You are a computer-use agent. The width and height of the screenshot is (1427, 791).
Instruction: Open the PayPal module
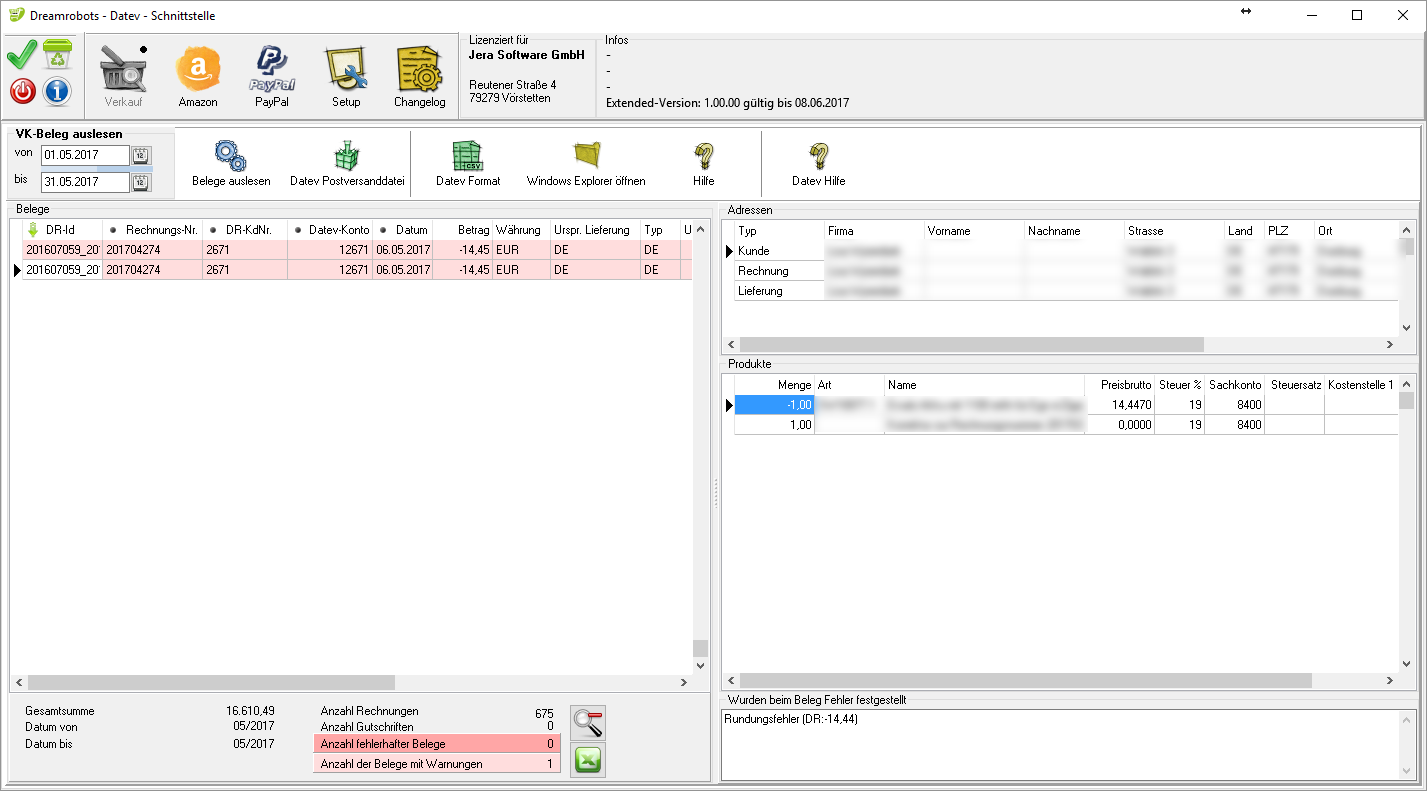(271, 77)
